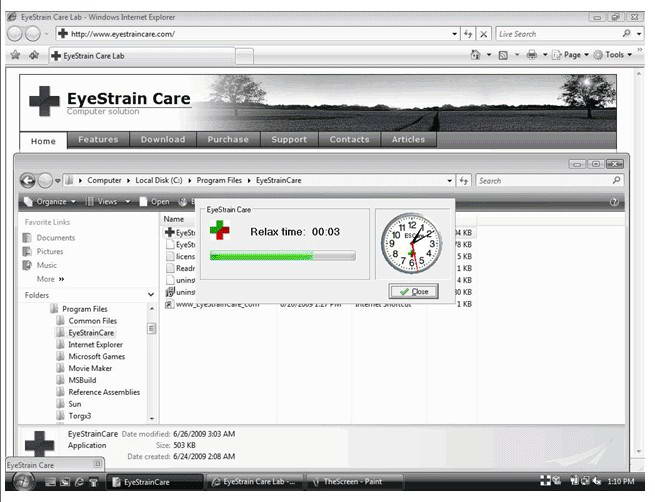Click Explorer address refresh icon
655x502 pixels.
pyautogui.click(x=464, y=180)
